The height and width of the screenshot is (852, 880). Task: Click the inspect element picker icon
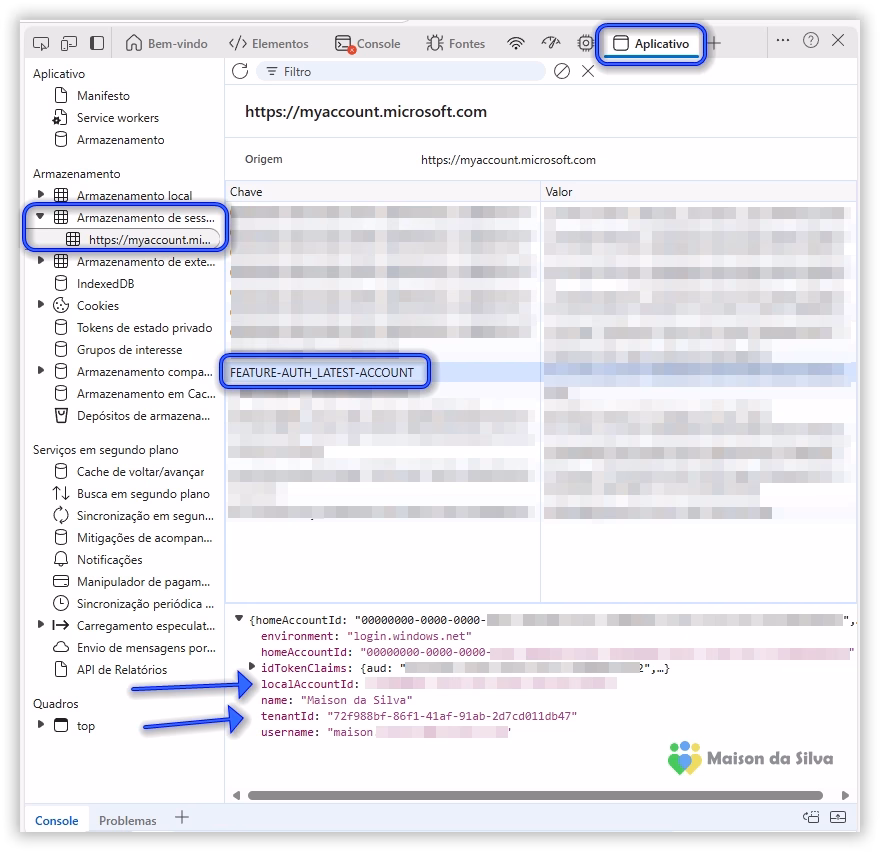pyautogui.click(x=41, y=43)
